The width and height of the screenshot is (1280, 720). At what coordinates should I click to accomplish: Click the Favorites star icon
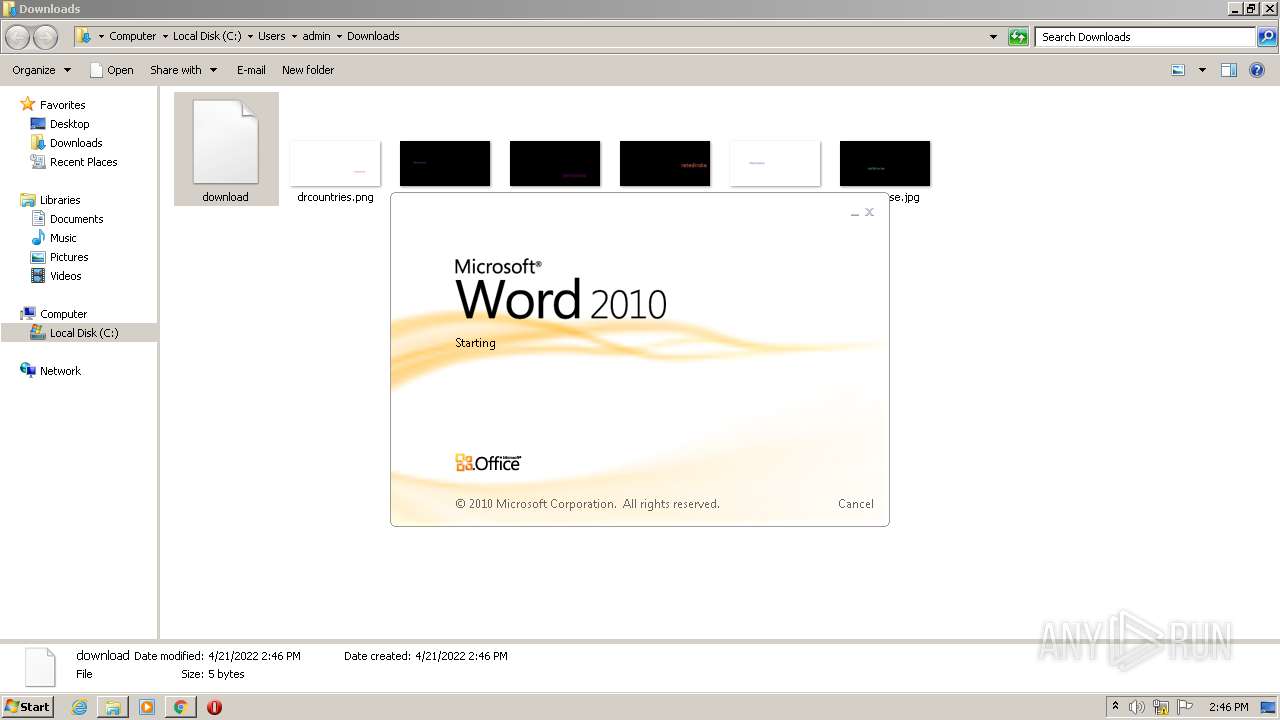[x=28, y=104]
